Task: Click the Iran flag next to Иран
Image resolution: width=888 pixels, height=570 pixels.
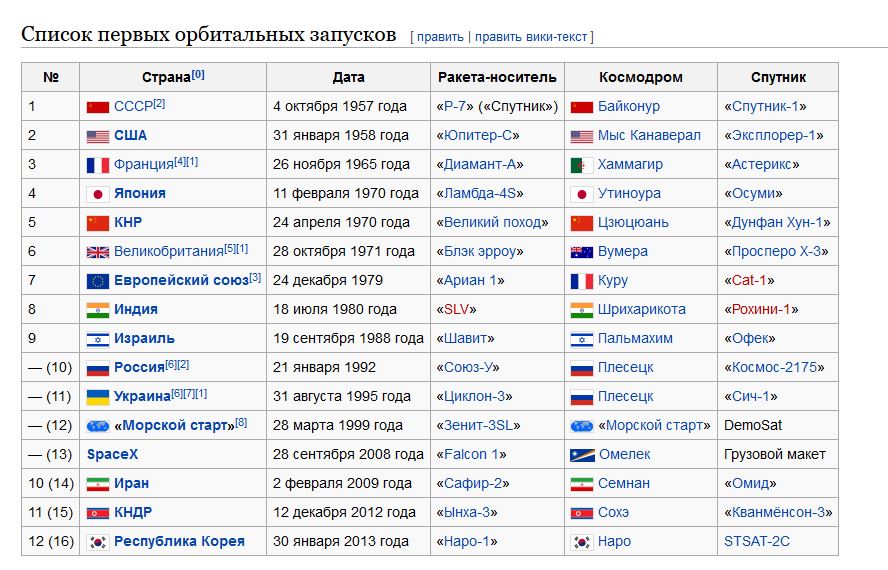Action: 97,484
